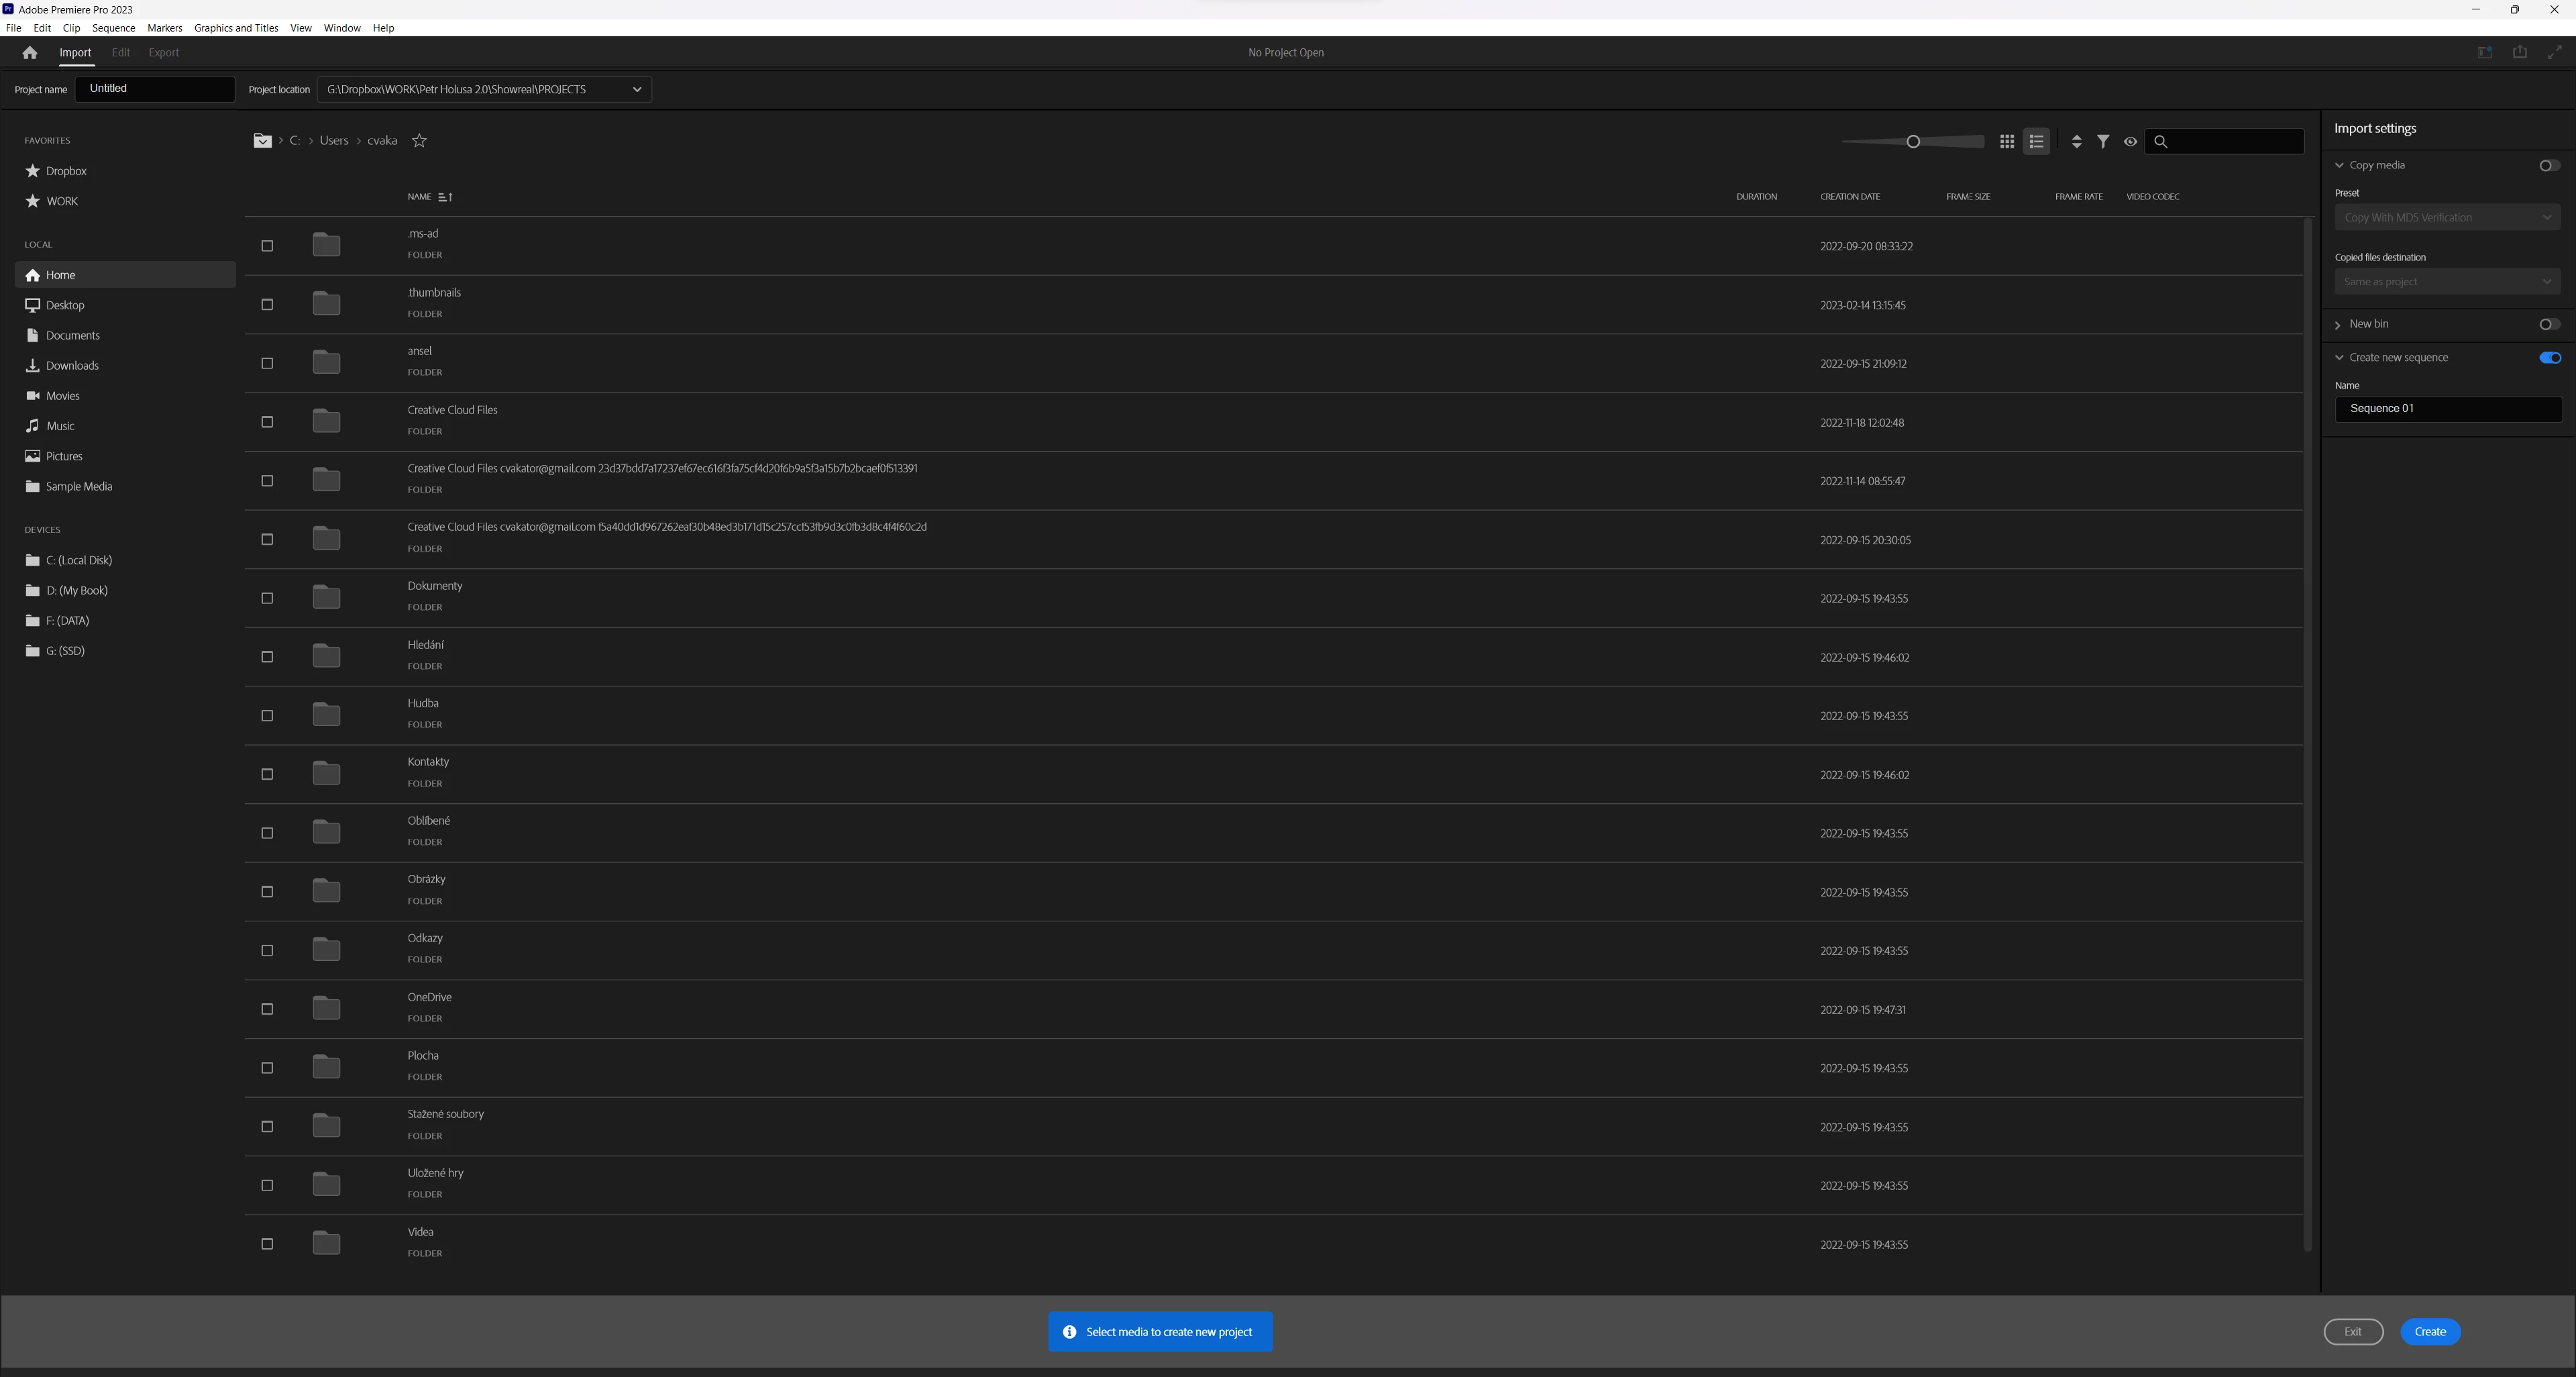Viewport: 2576px width, 1377px height.
Task: Open the Sequence menu
Action: 113,28
